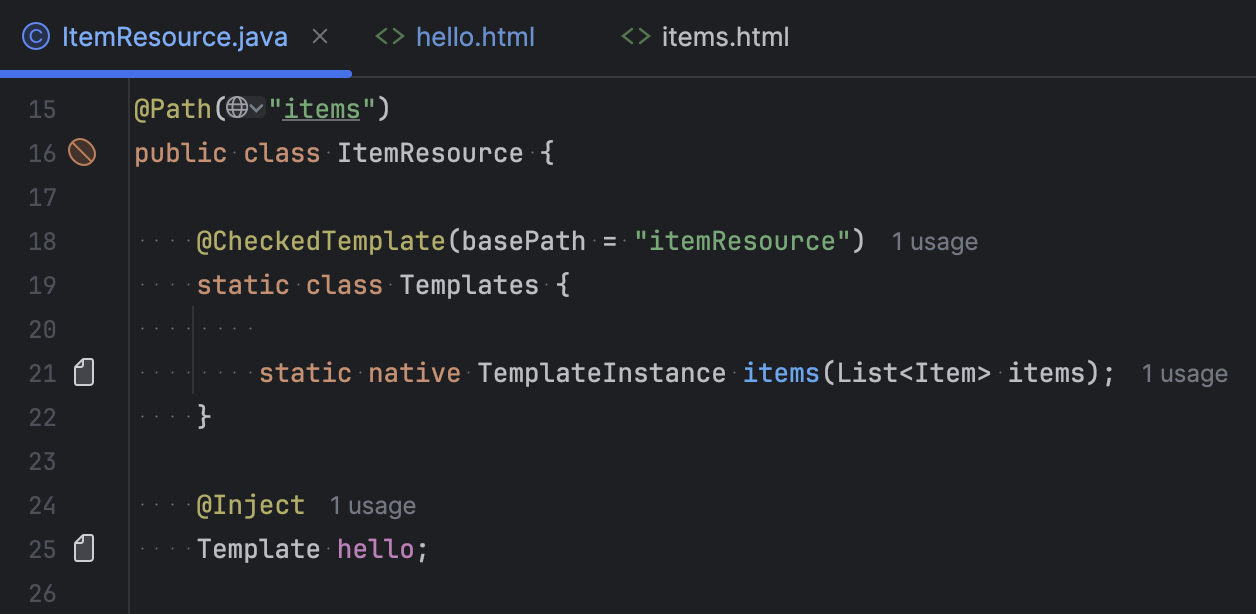Click the Java class icon on ItemResource.java tab
The height and width of the screenshot is (614, 1256).
click(x=36, y=36)
